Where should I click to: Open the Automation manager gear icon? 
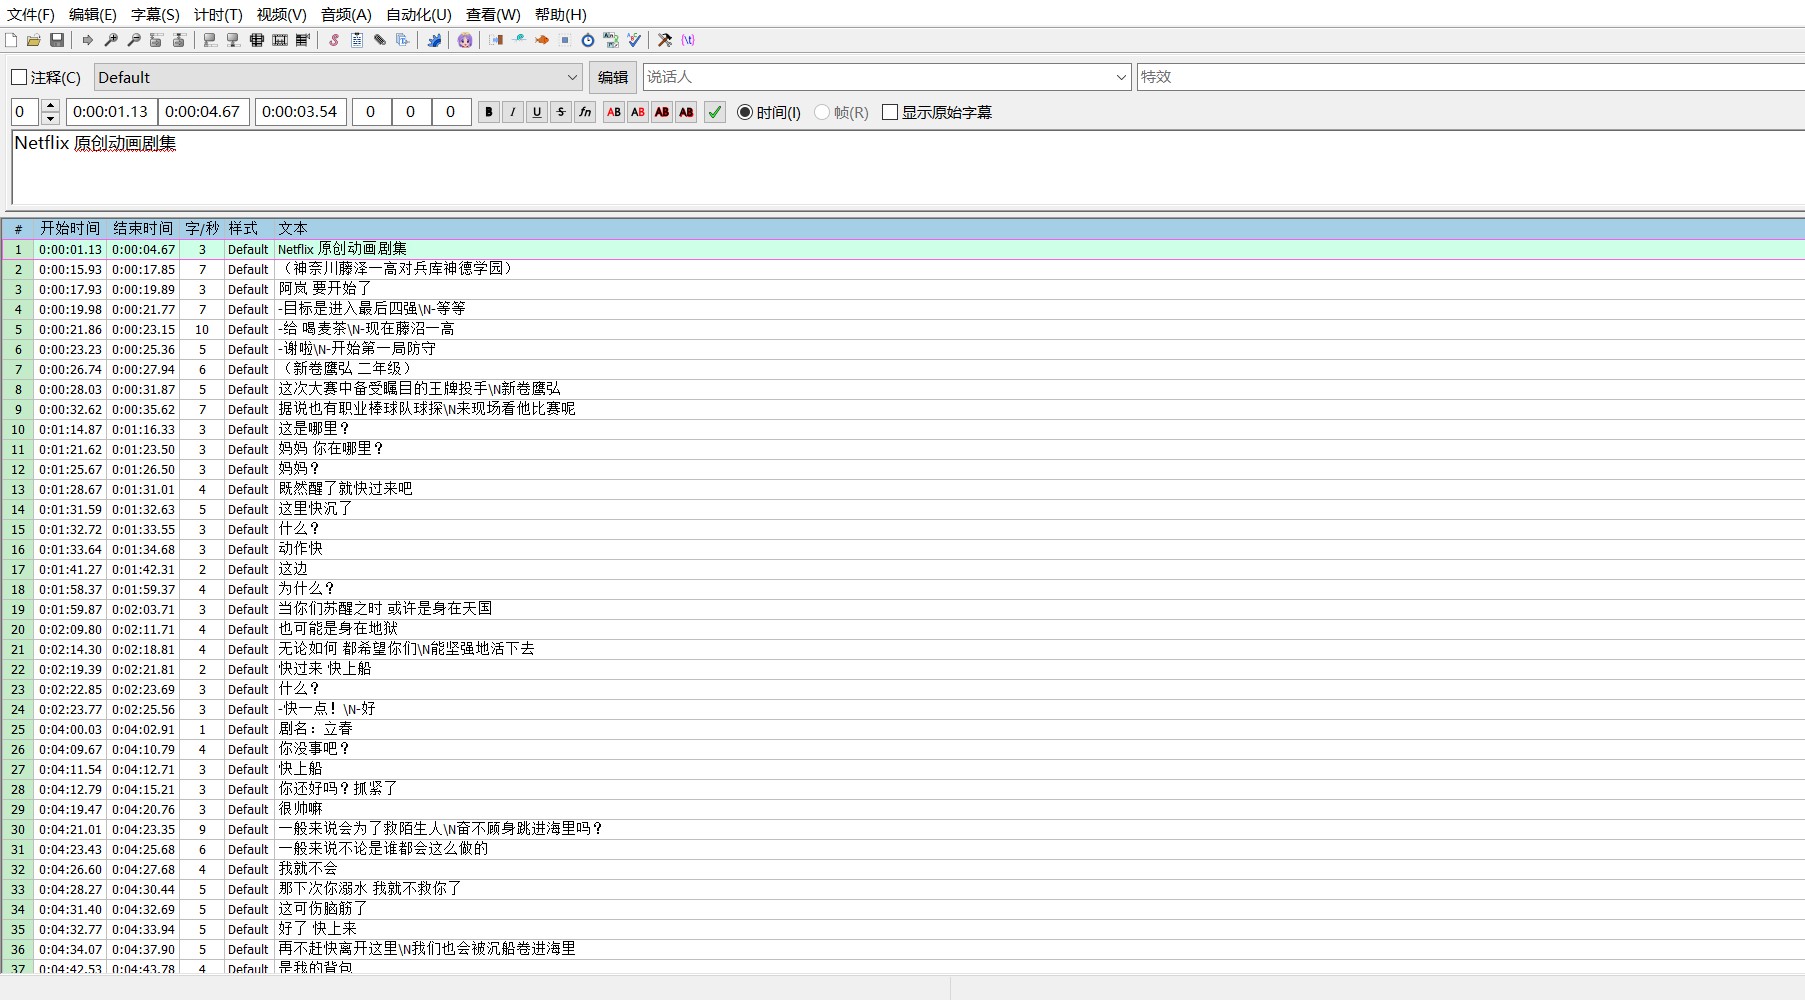tap(434, 40)
